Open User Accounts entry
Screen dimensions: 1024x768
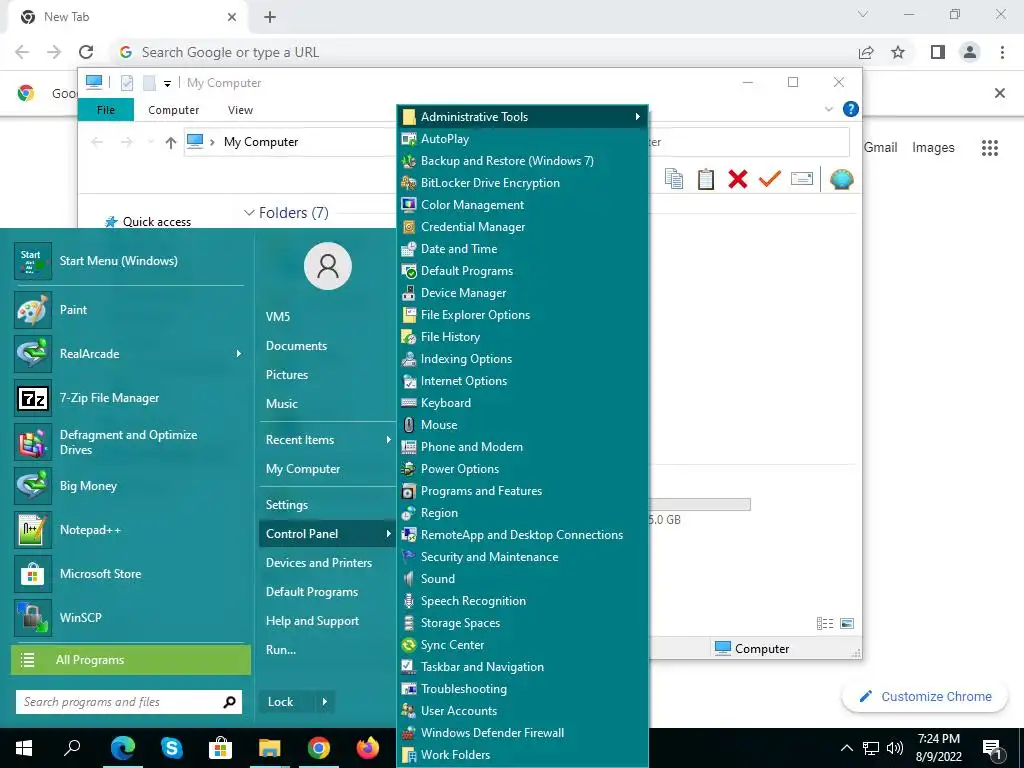tap(522, 711)
